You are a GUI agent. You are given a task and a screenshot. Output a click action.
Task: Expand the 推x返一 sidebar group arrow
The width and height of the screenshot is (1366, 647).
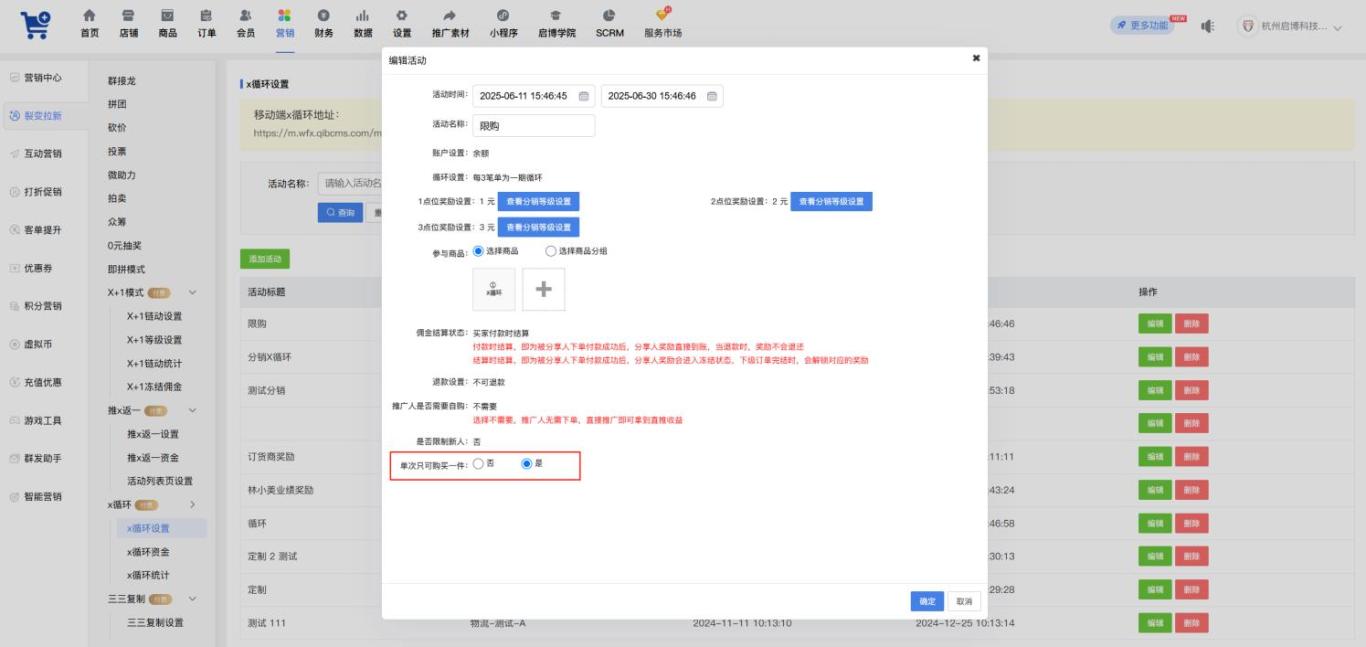click(192, 411)
